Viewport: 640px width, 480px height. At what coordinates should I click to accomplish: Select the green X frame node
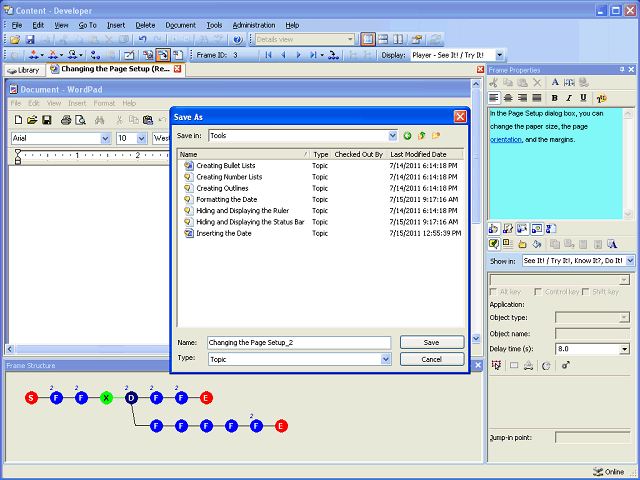click(x=107, y=398)
